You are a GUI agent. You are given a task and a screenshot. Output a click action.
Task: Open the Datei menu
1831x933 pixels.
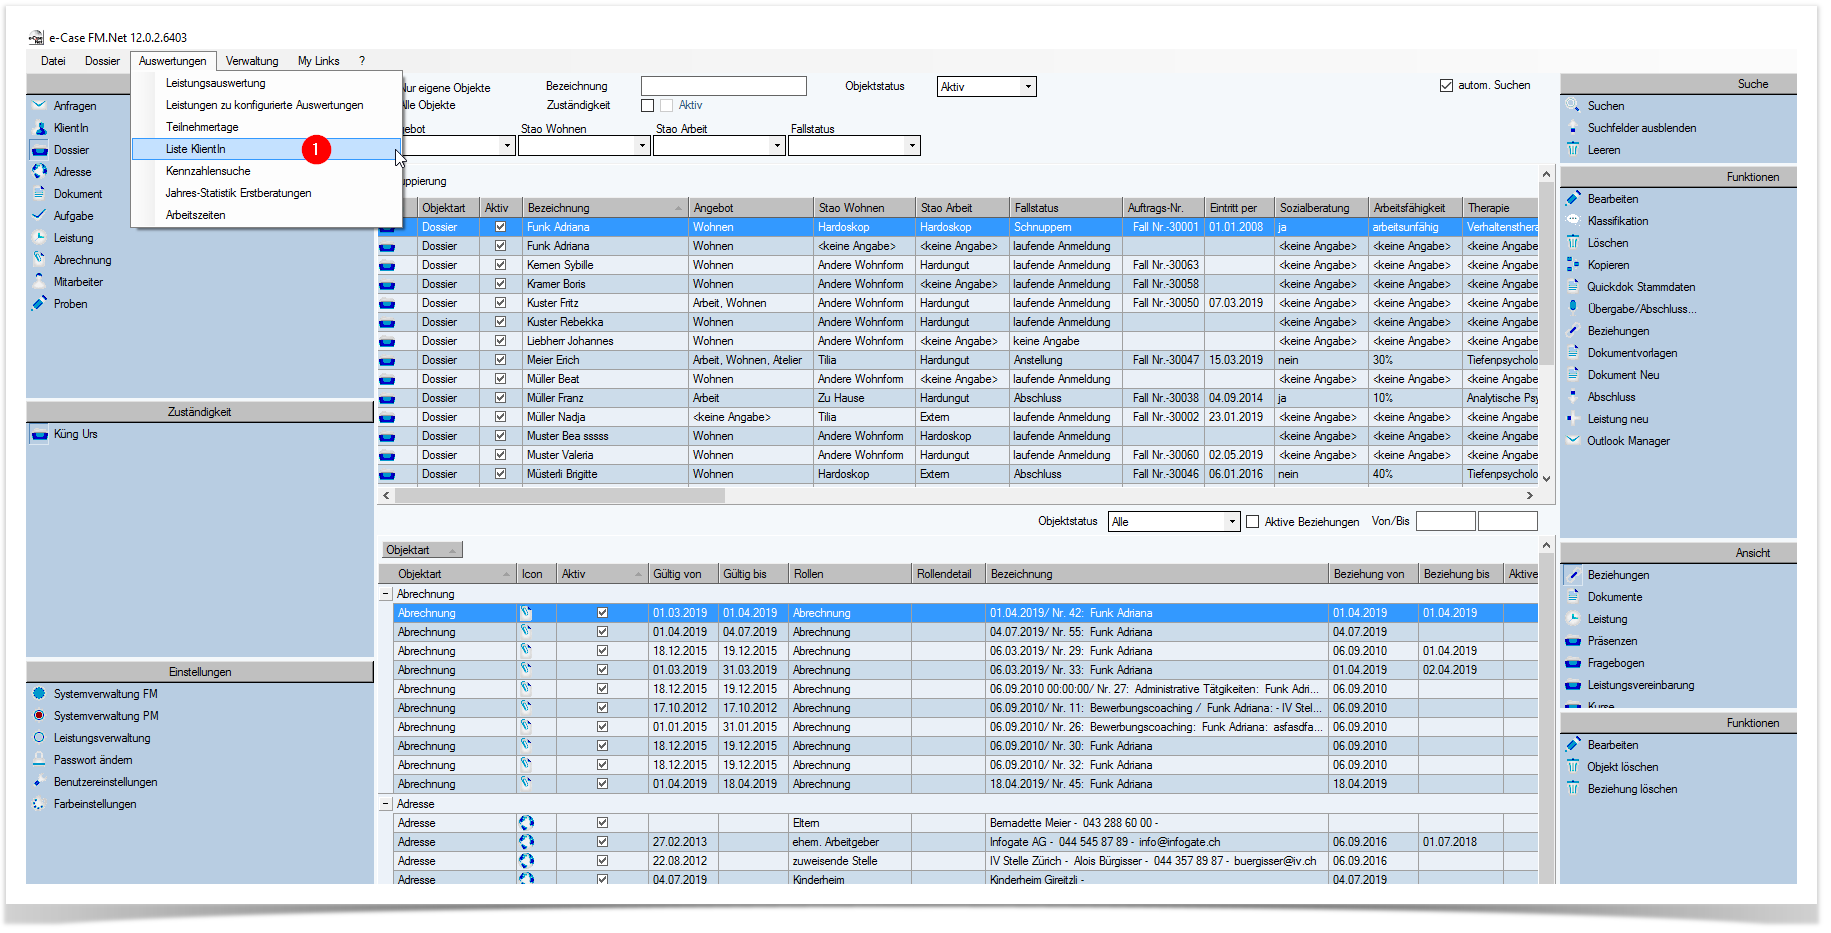click(x=53, y=61)
